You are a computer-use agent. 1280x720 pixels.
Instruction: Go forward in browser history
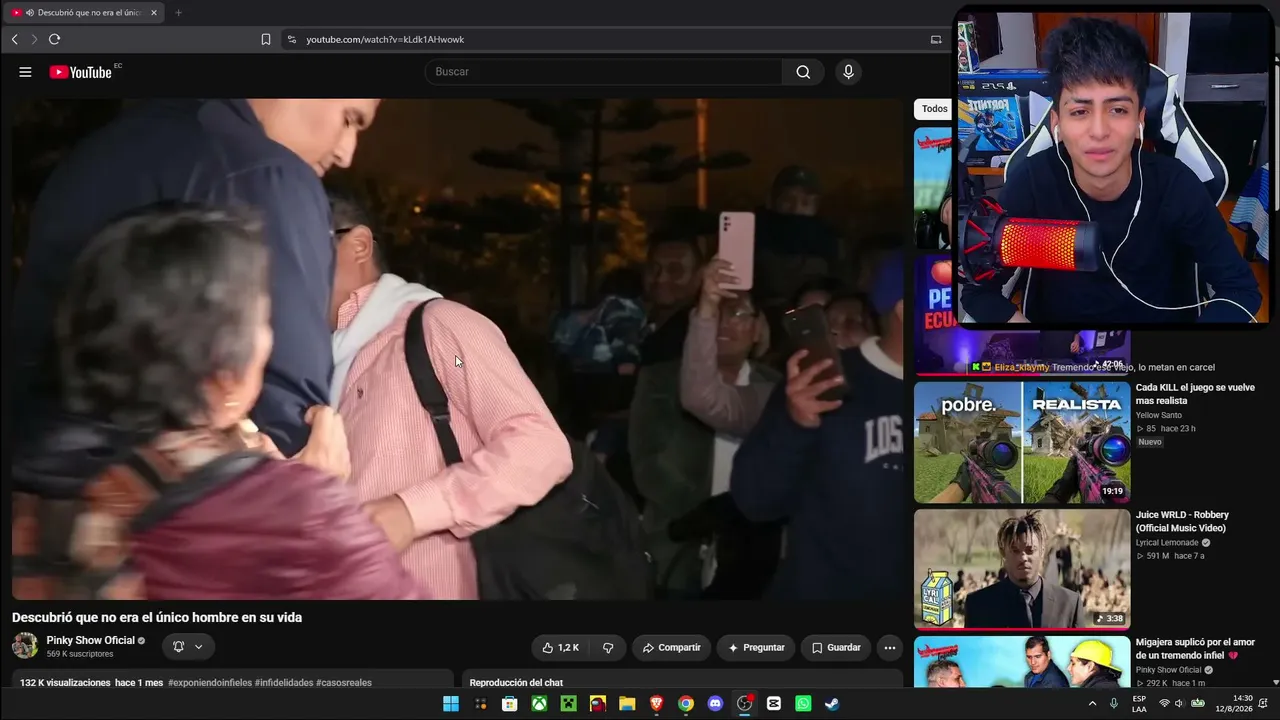coord(34,39)
